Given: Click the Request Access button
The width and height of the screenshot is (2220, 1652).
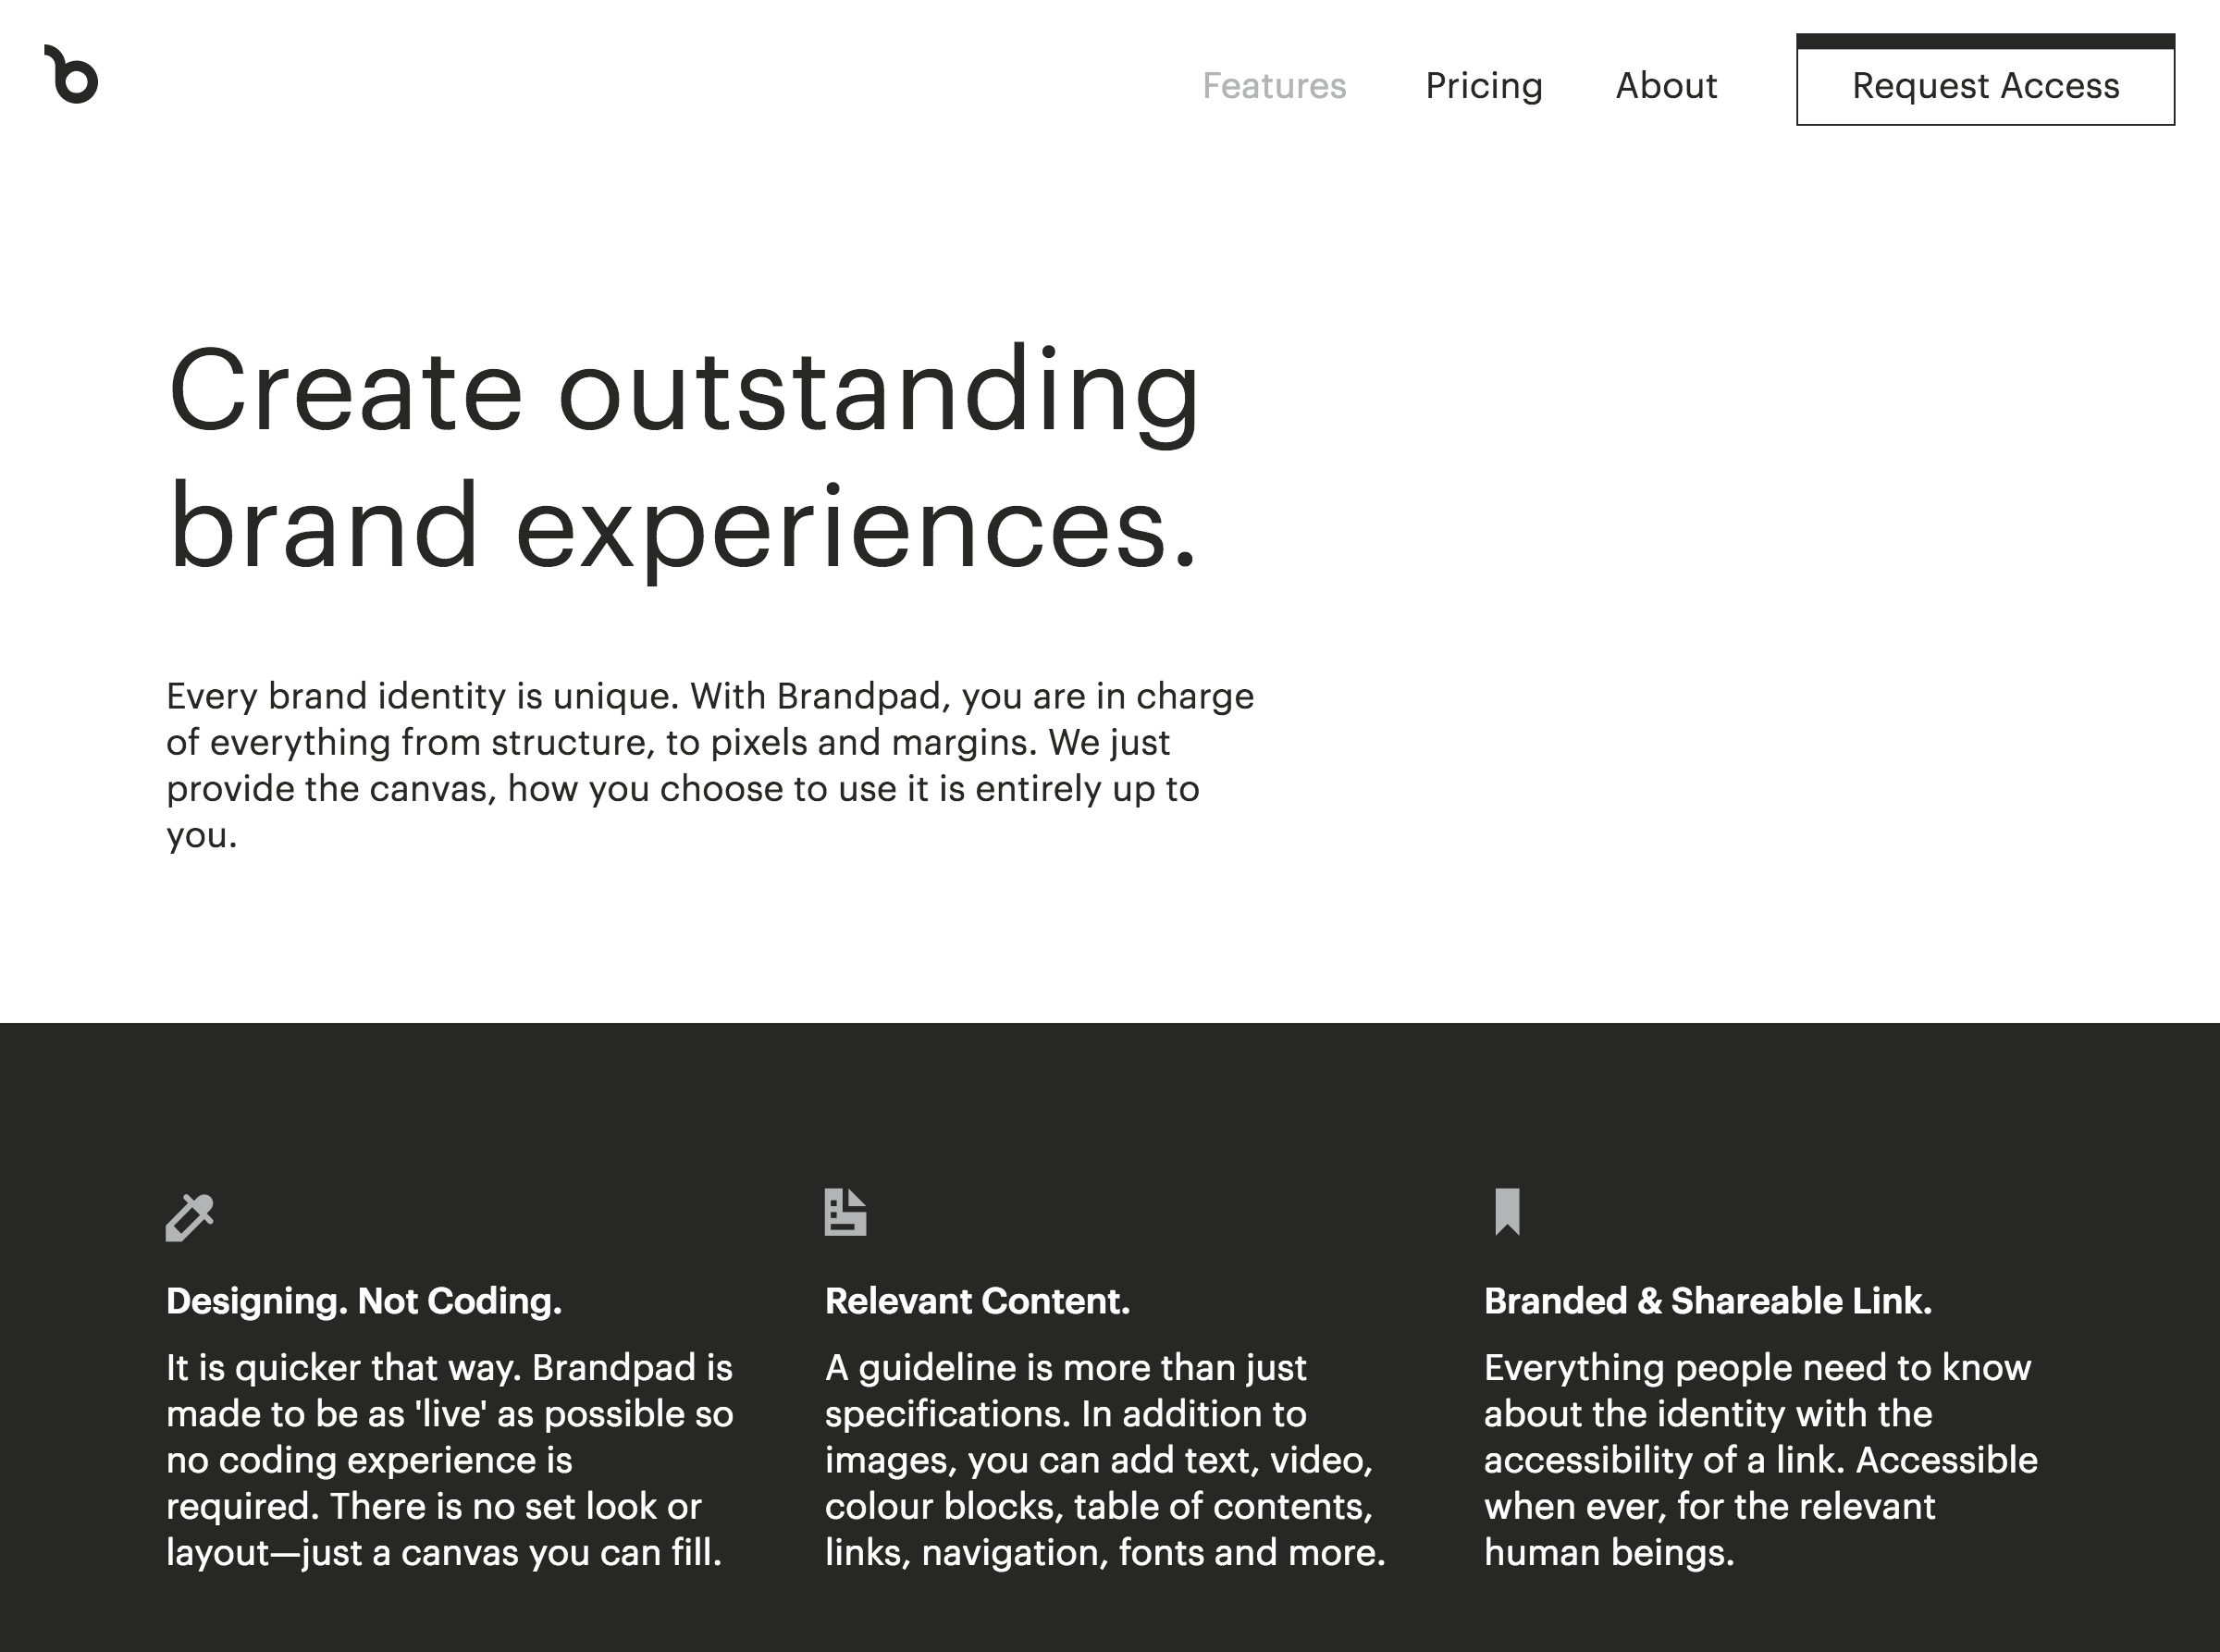Looking at the screenshot, I should [x=1984, y=84].
